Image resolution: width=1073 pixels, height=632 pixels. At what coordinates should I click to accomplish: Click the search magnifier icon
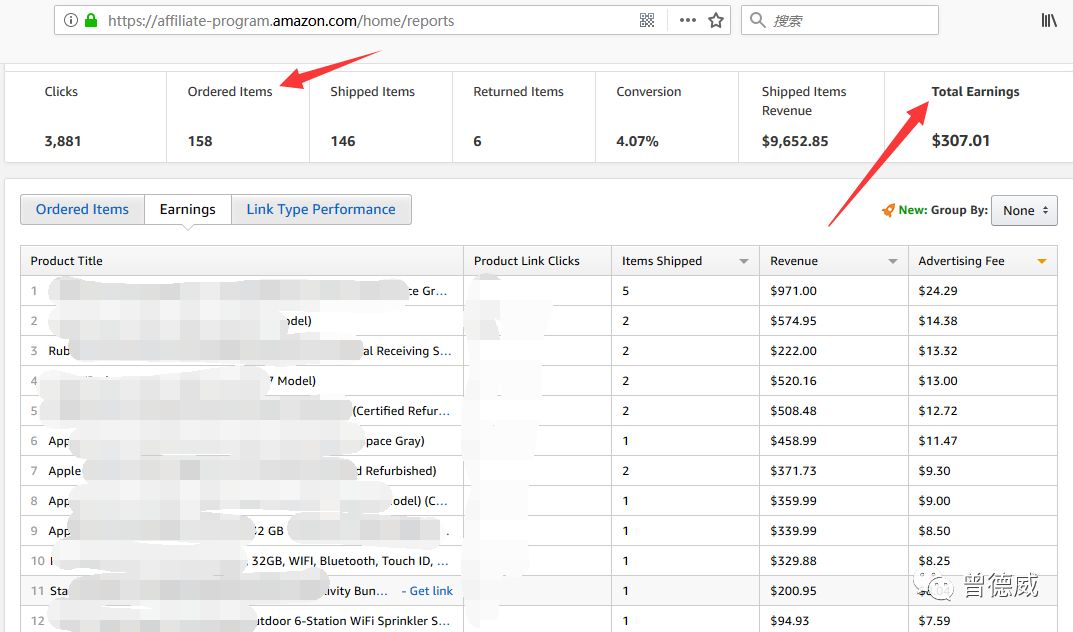click(758, 20)
